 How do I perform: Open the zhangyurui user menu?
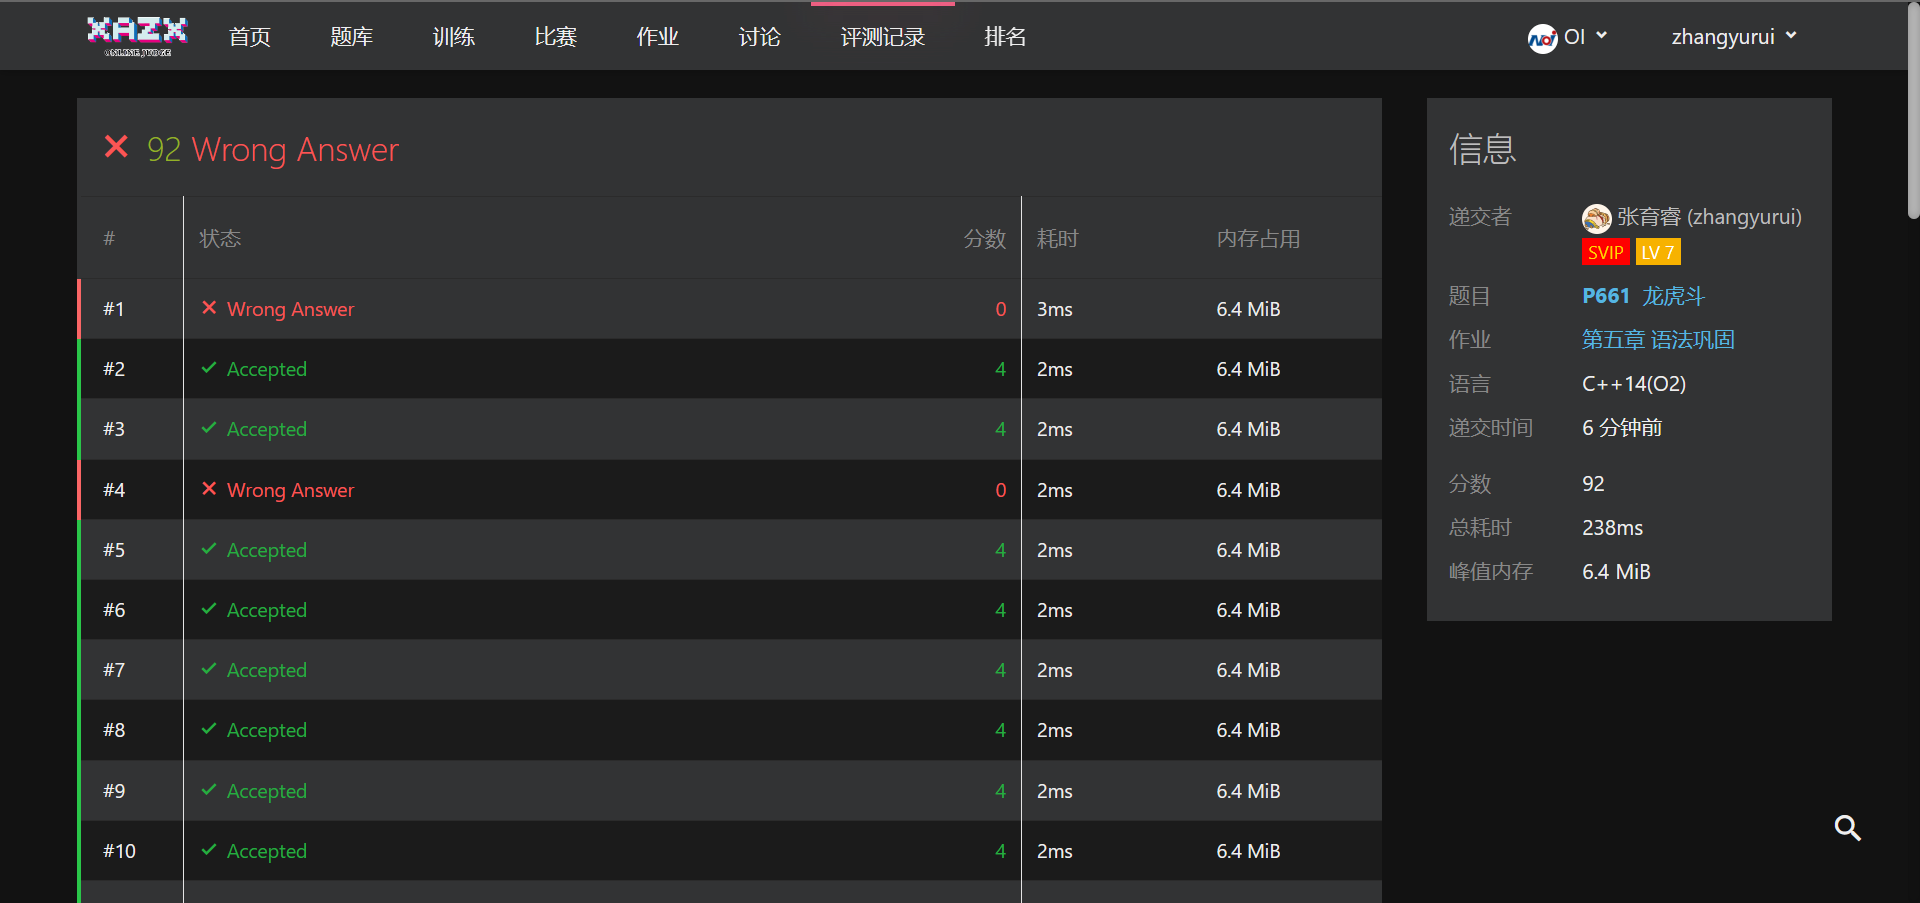pyautogui.click(x=1733, y=37)
